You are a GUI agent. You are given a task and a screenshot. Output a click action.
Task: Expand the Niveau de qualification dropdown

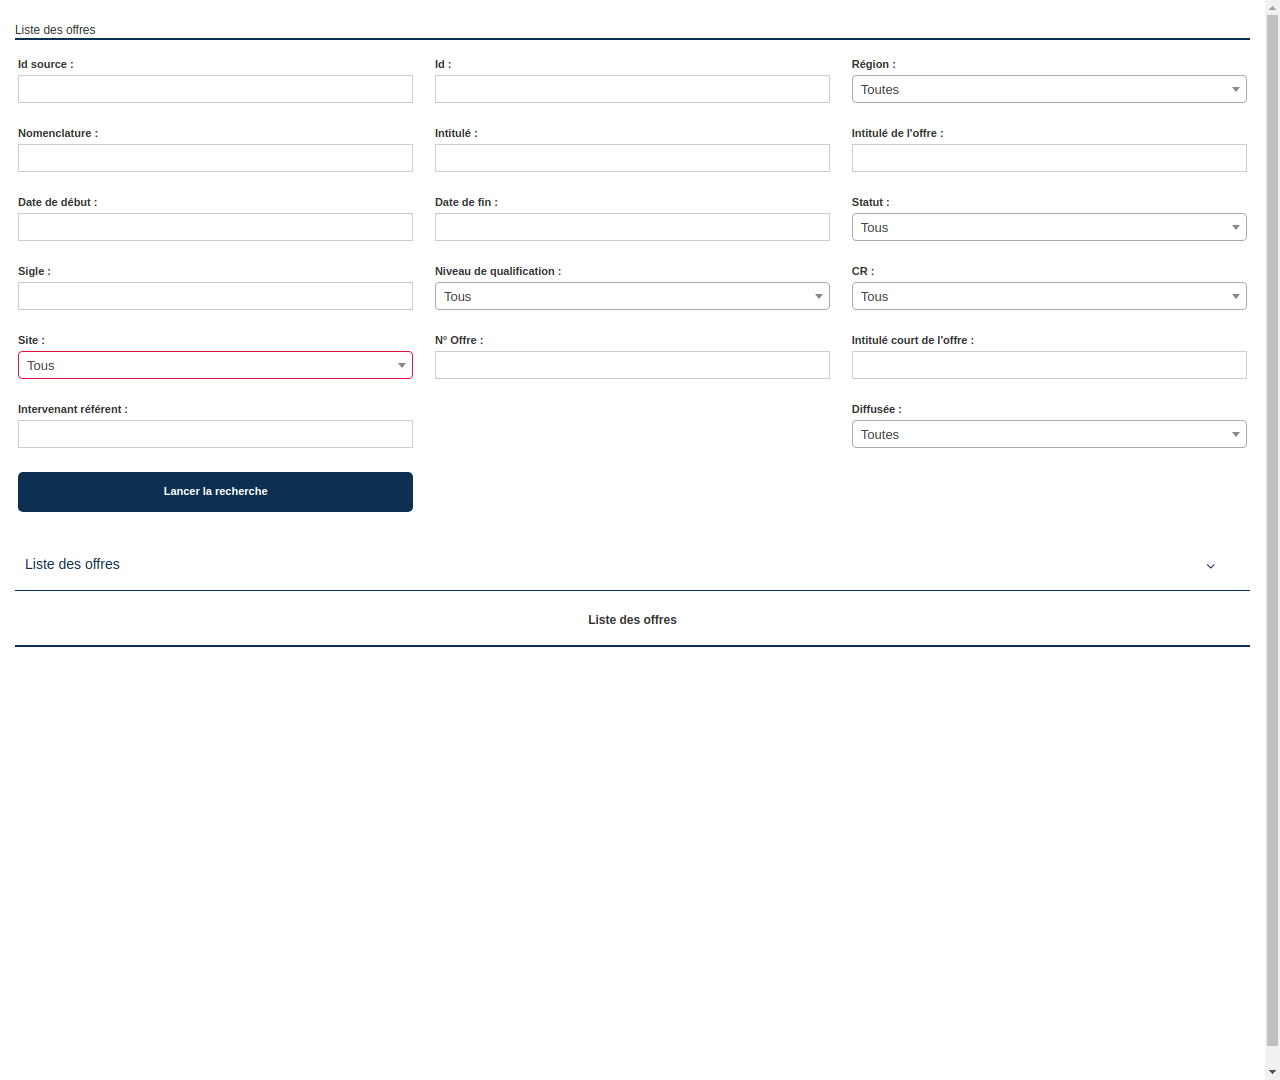[x=632, y=296]
